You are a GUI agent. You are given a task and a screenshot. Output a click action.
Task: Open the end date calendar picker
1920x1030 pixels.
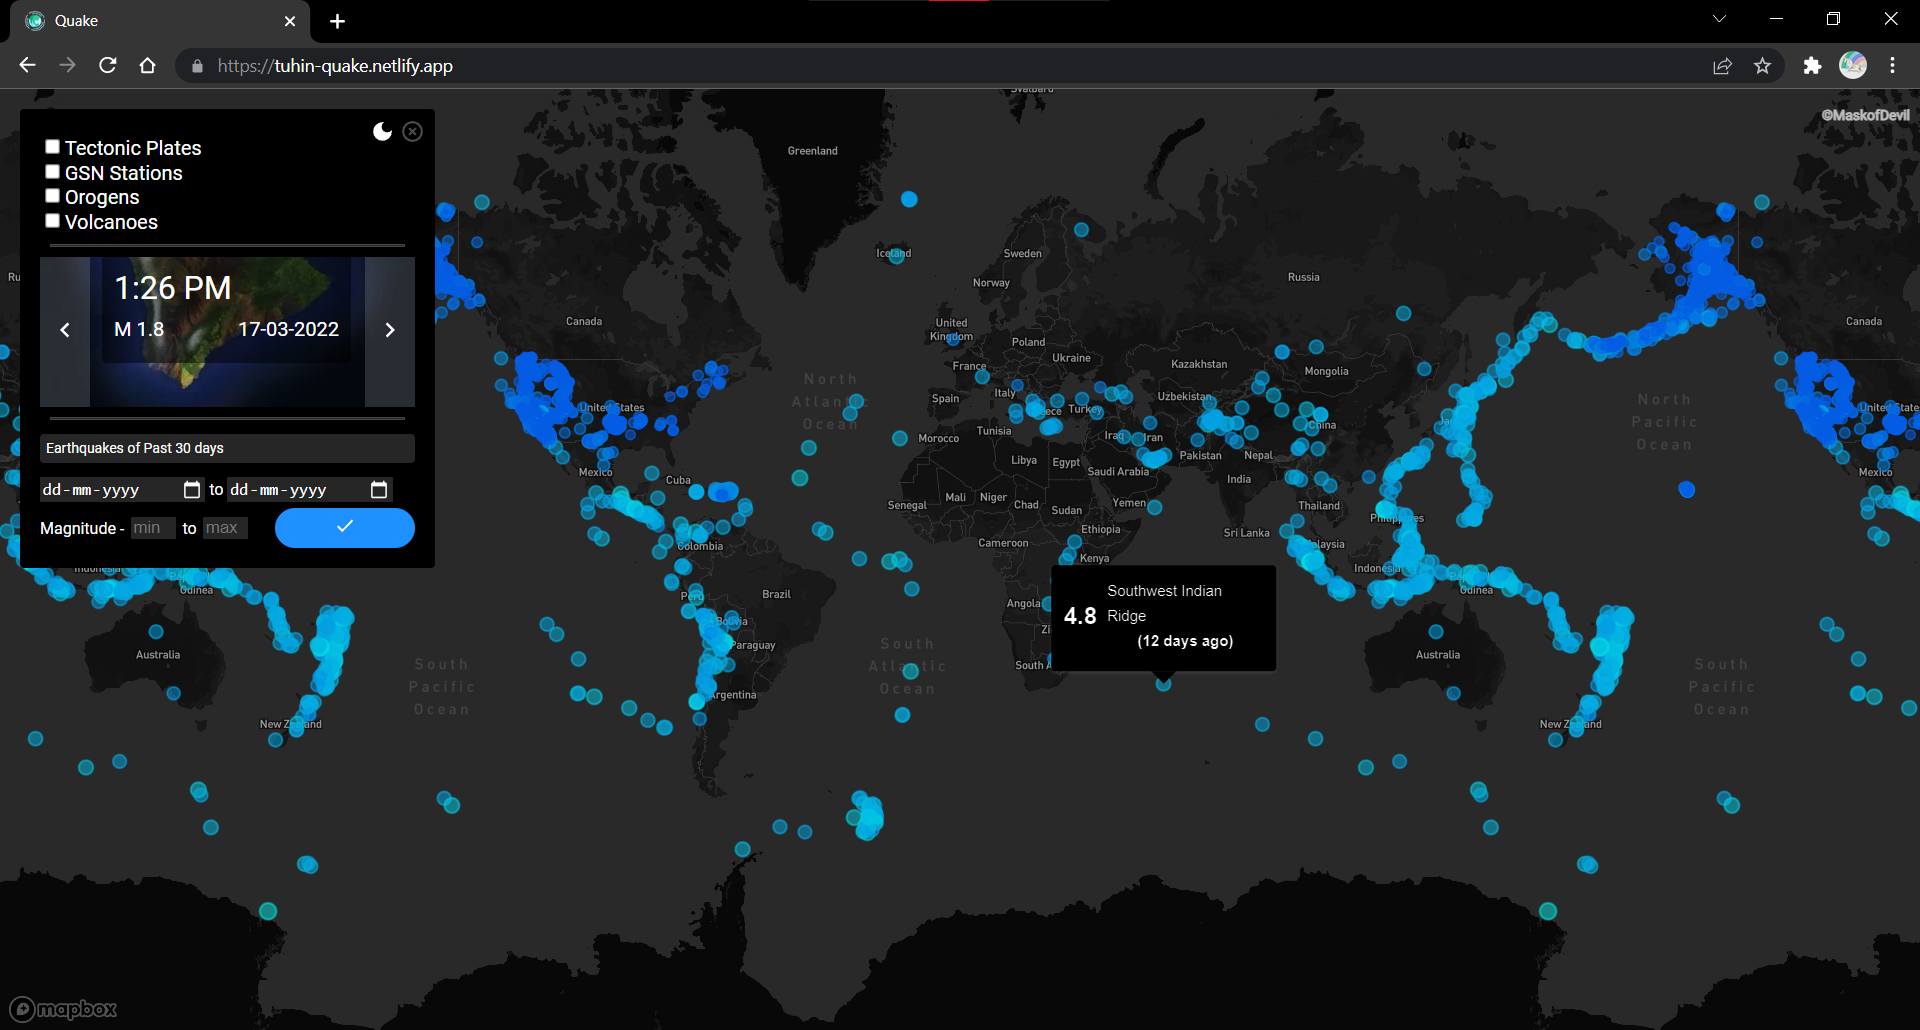click(x=379, y=489)
